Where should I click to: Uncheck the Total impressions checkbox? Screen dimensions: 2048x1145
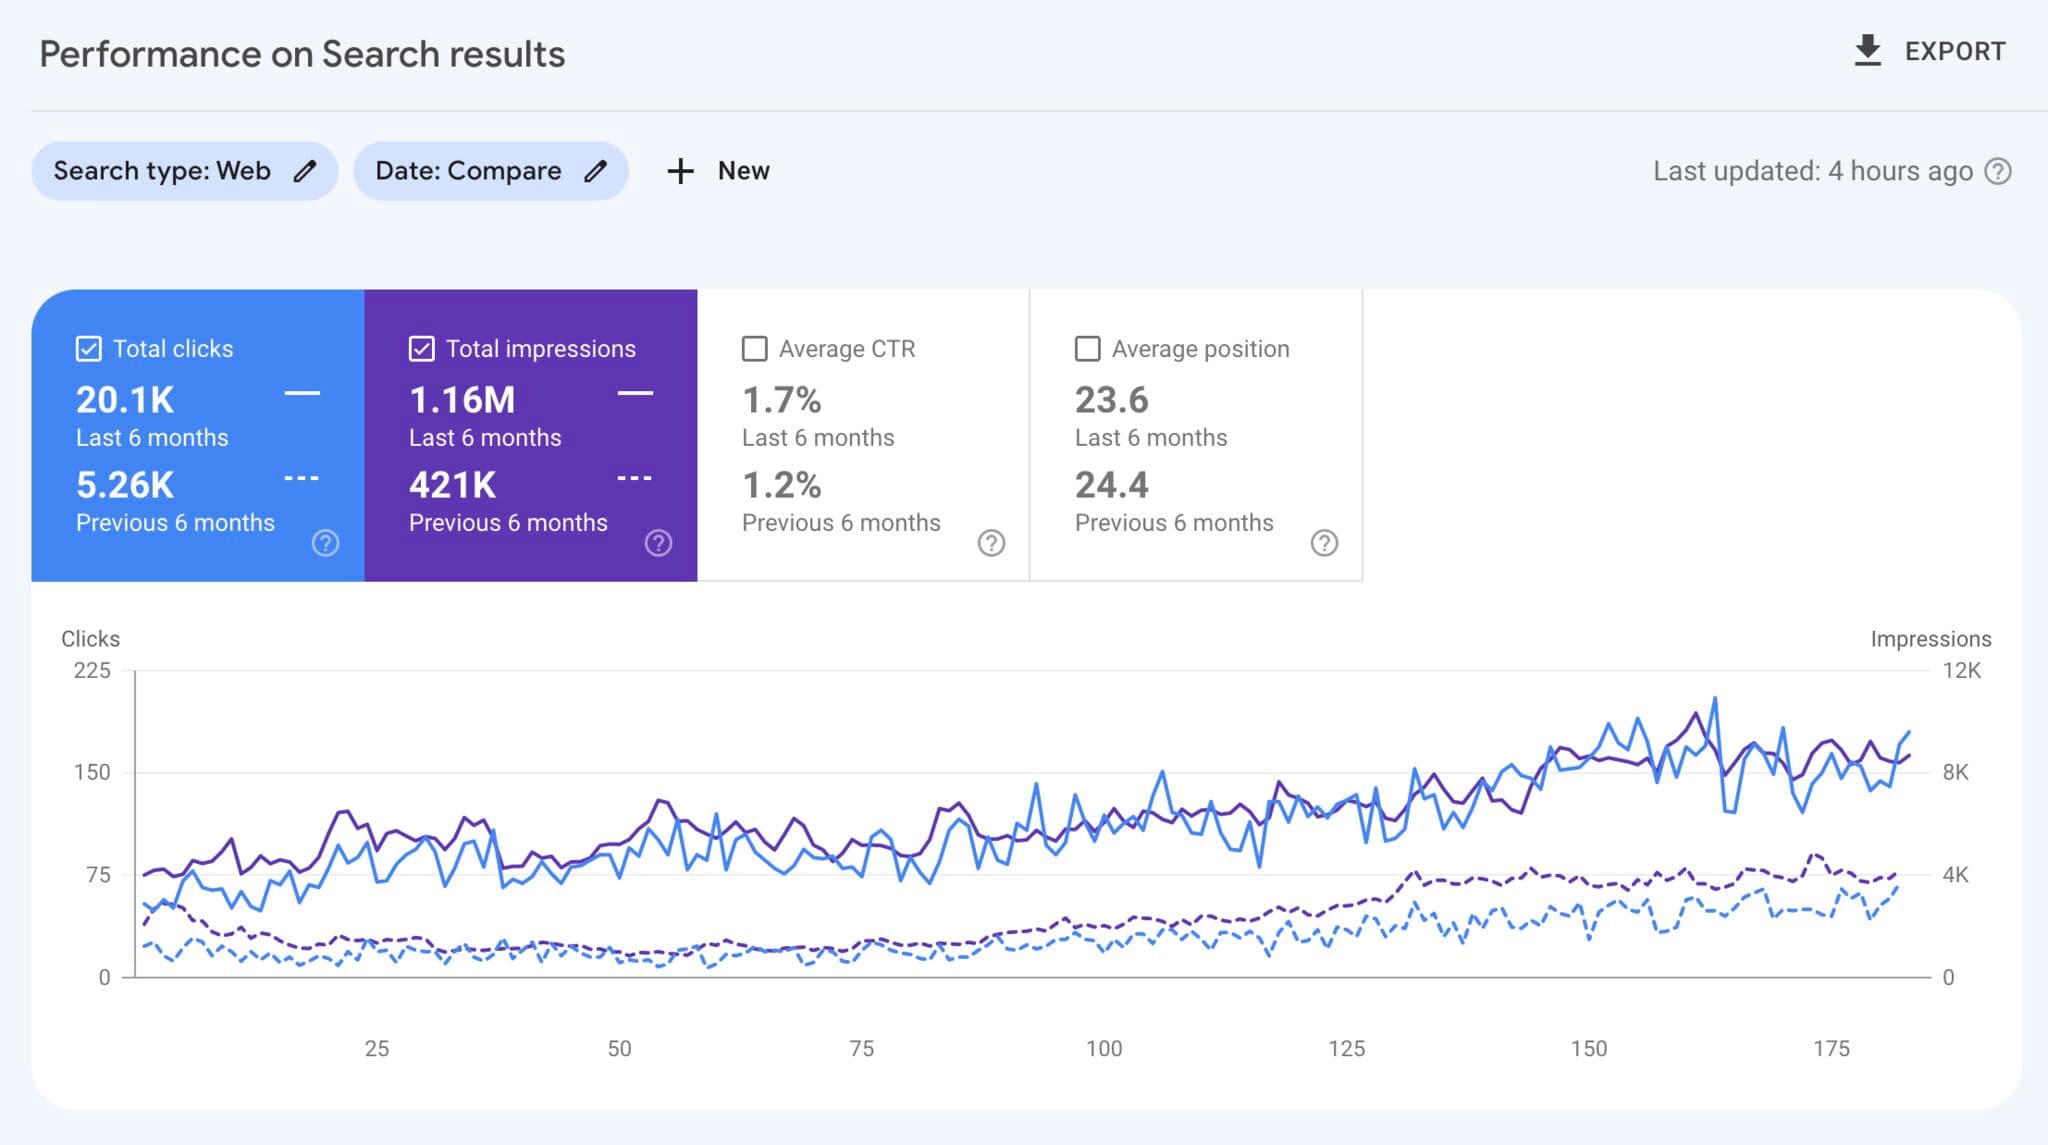click(421, 348)
